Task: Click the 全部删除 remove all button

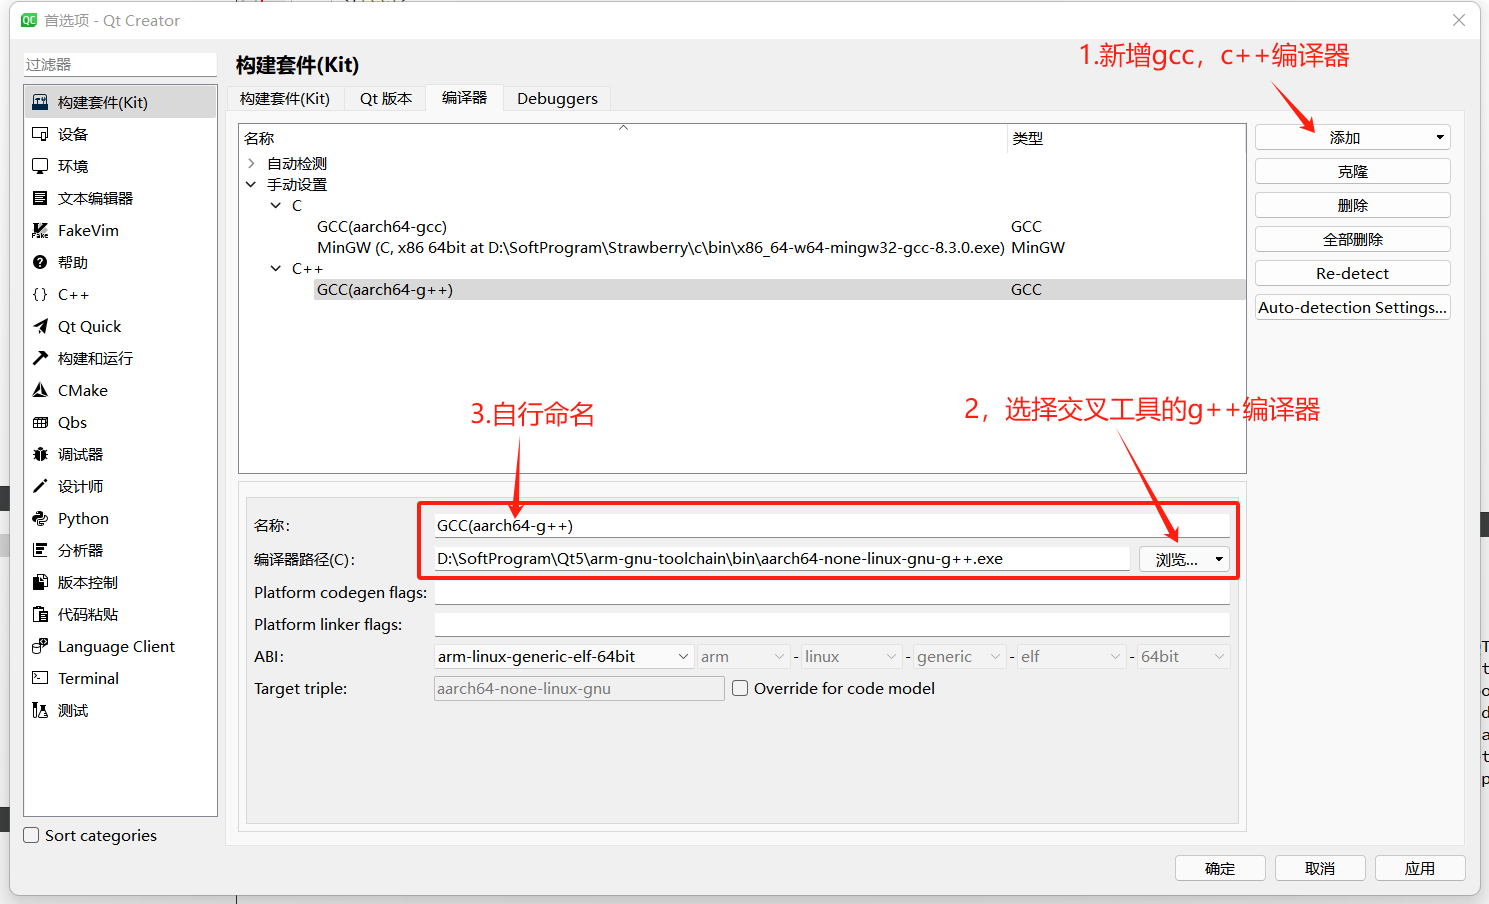Action: 1352,239
